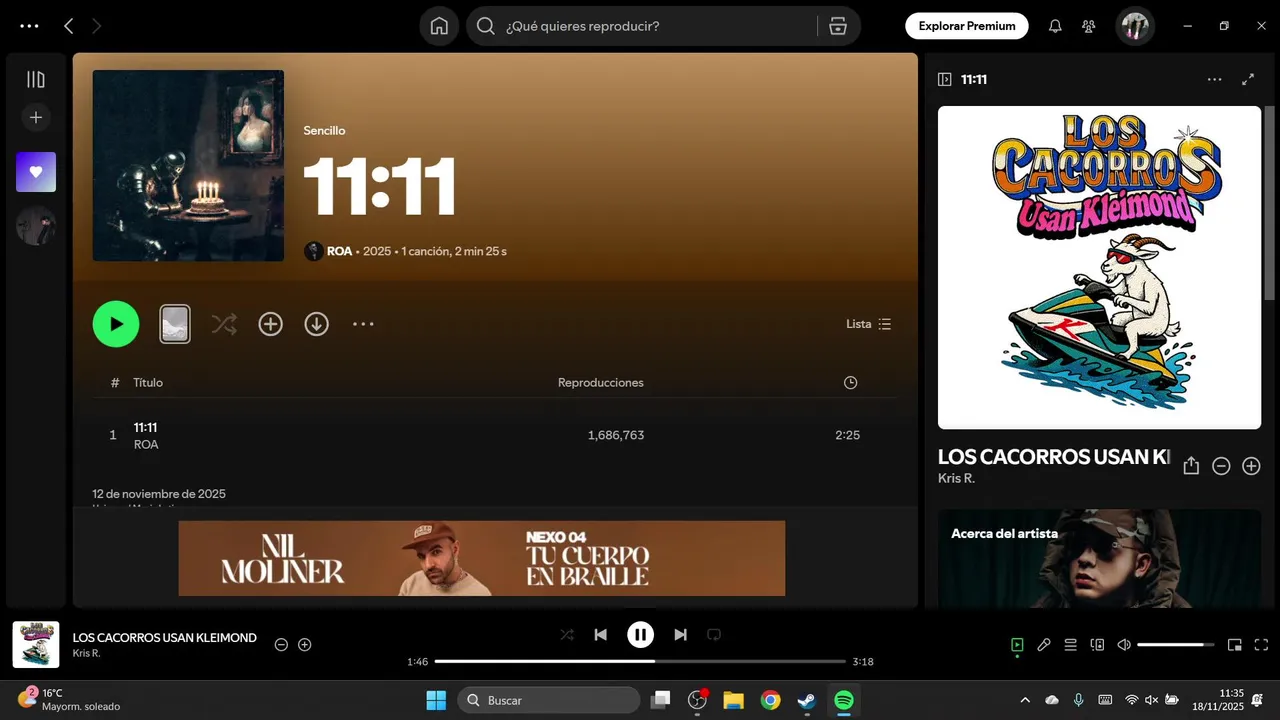Open the notifications bell
Image resolution: width=1280 pixels, height=720 pixels.
pos(1055,26)
